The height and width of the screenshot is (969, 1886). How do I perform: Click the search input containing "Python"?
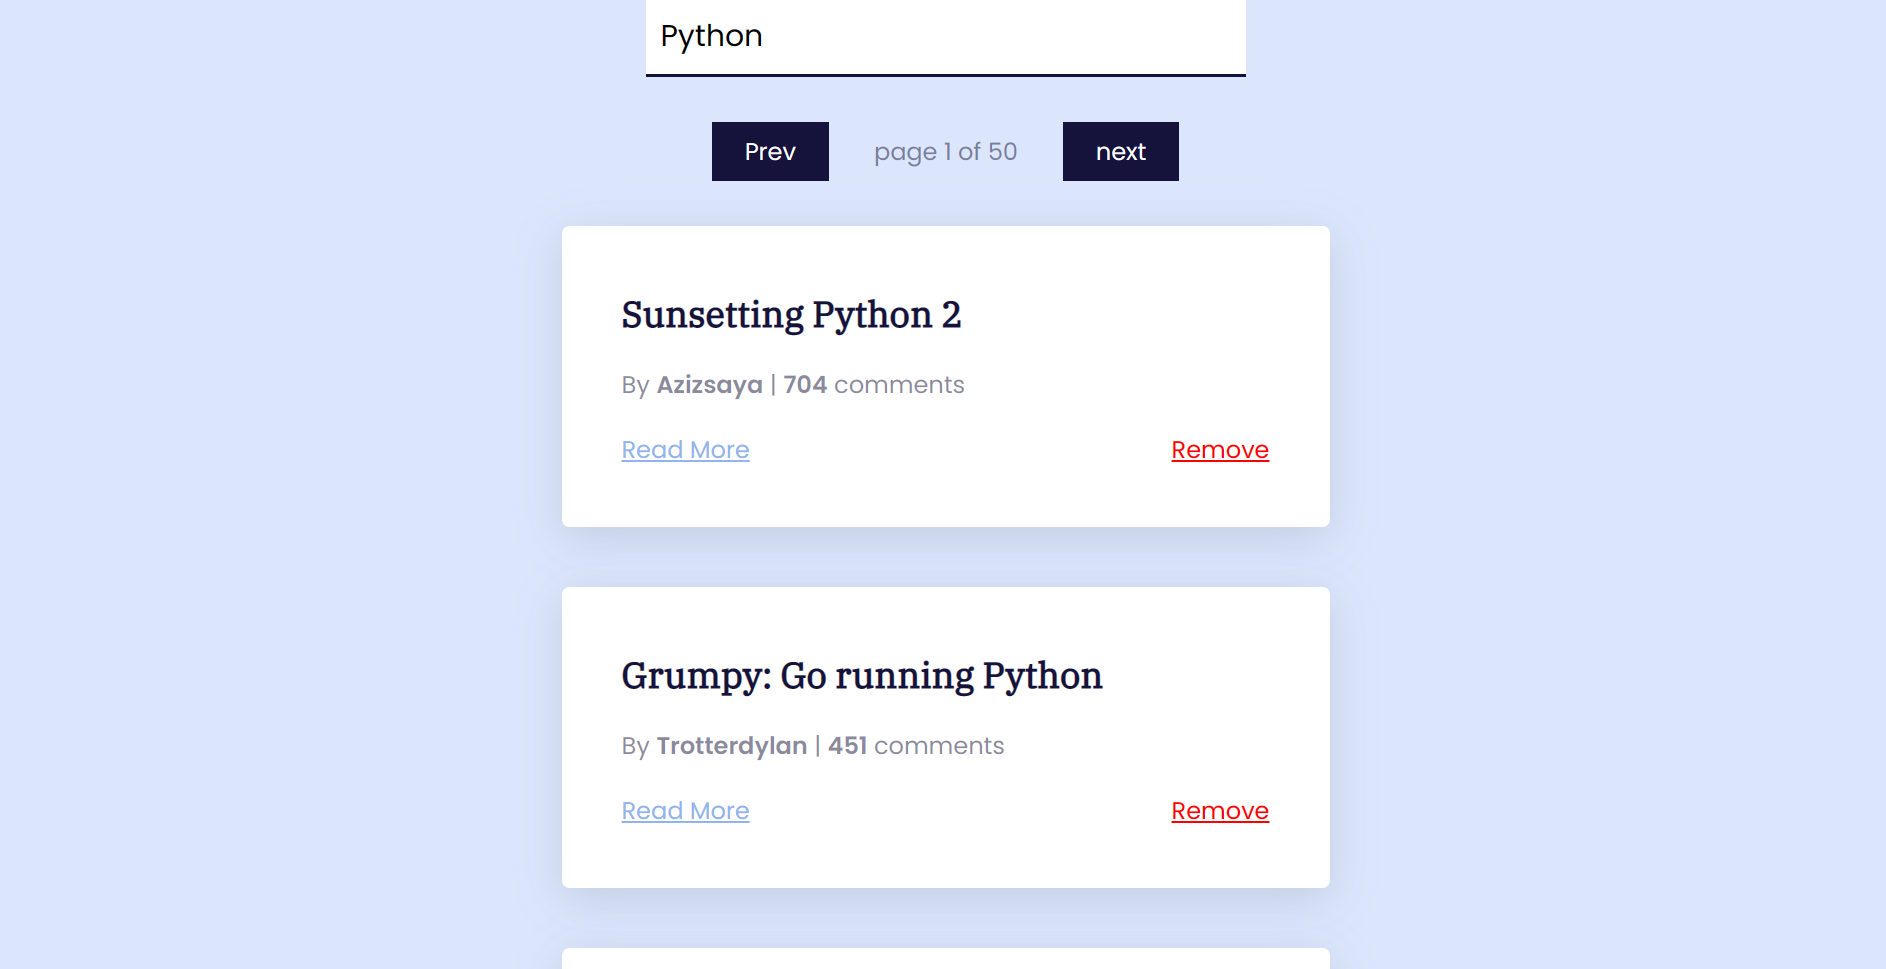(x=945, y=37)
